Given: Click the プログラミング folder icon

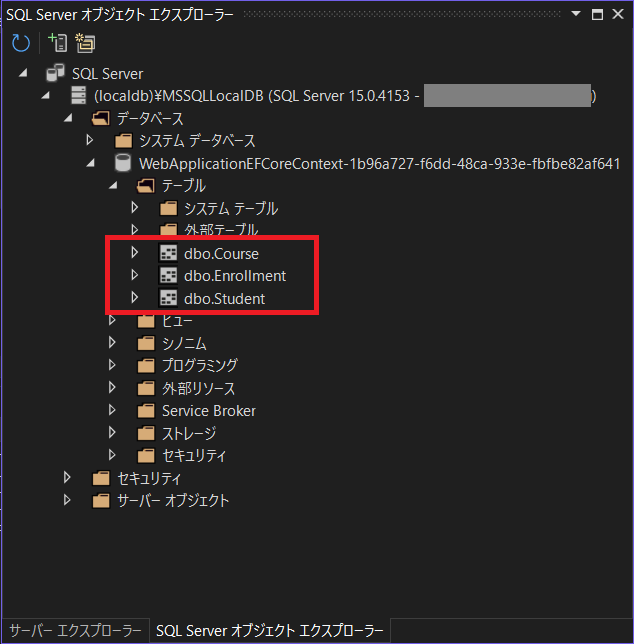Looking at the screenshot, I should coord(146,365).
